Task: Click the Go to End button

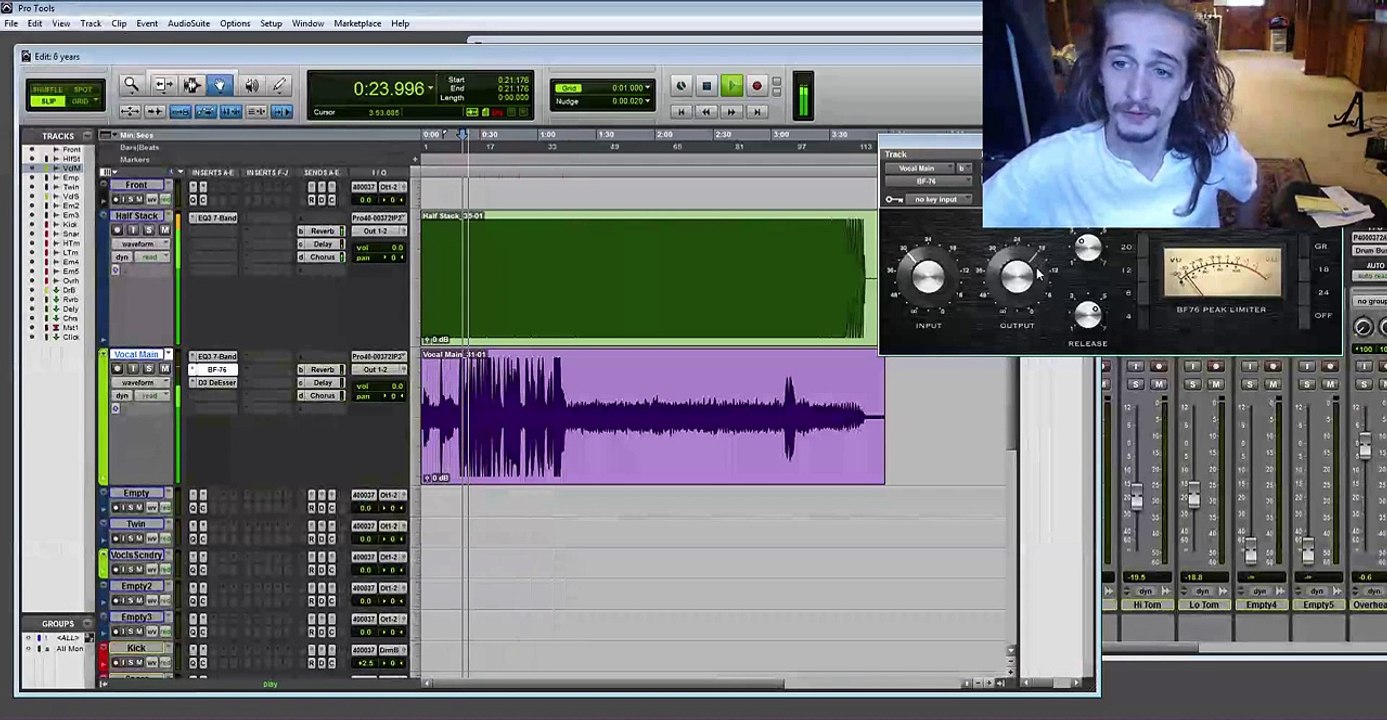Action: pos(756,111)
